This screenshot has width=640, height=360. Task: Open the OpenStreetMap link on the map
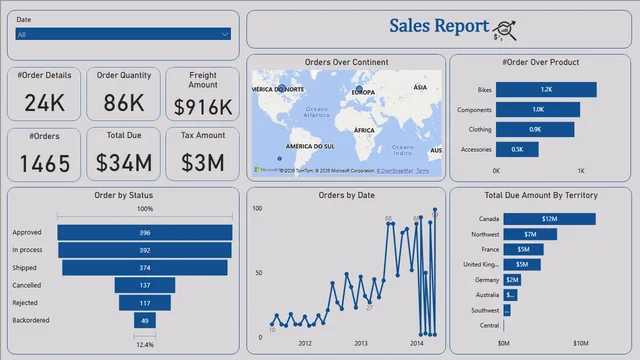[395, 171]
